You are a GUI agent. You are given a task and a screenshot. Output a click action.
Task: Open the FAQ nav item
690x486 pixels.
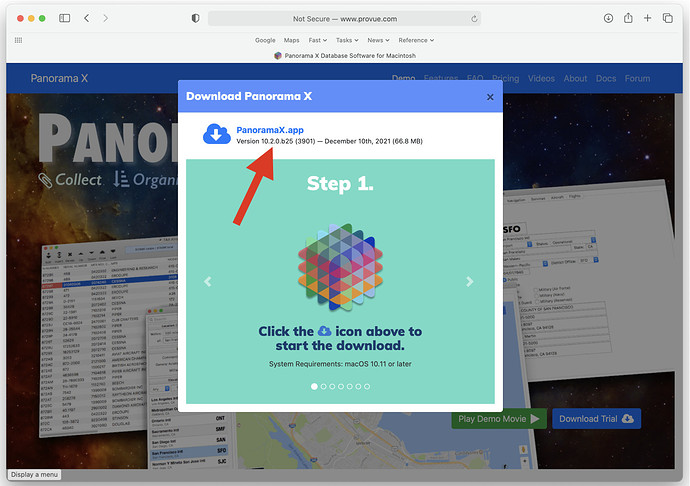475,78
